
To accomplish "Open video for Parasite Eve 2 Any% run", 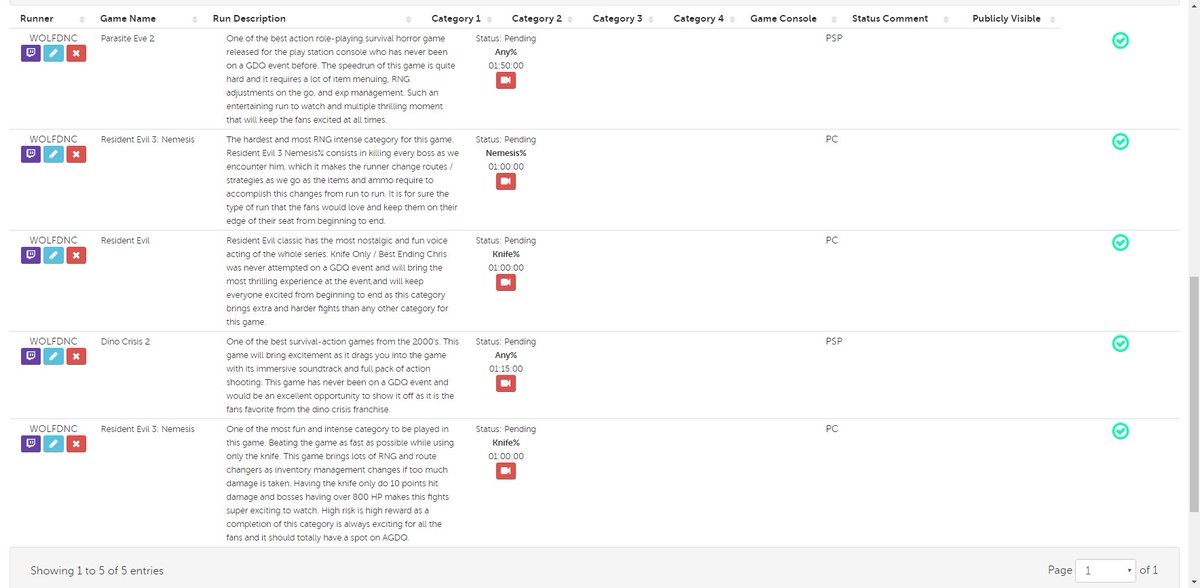I will click(x=506, y=80).
